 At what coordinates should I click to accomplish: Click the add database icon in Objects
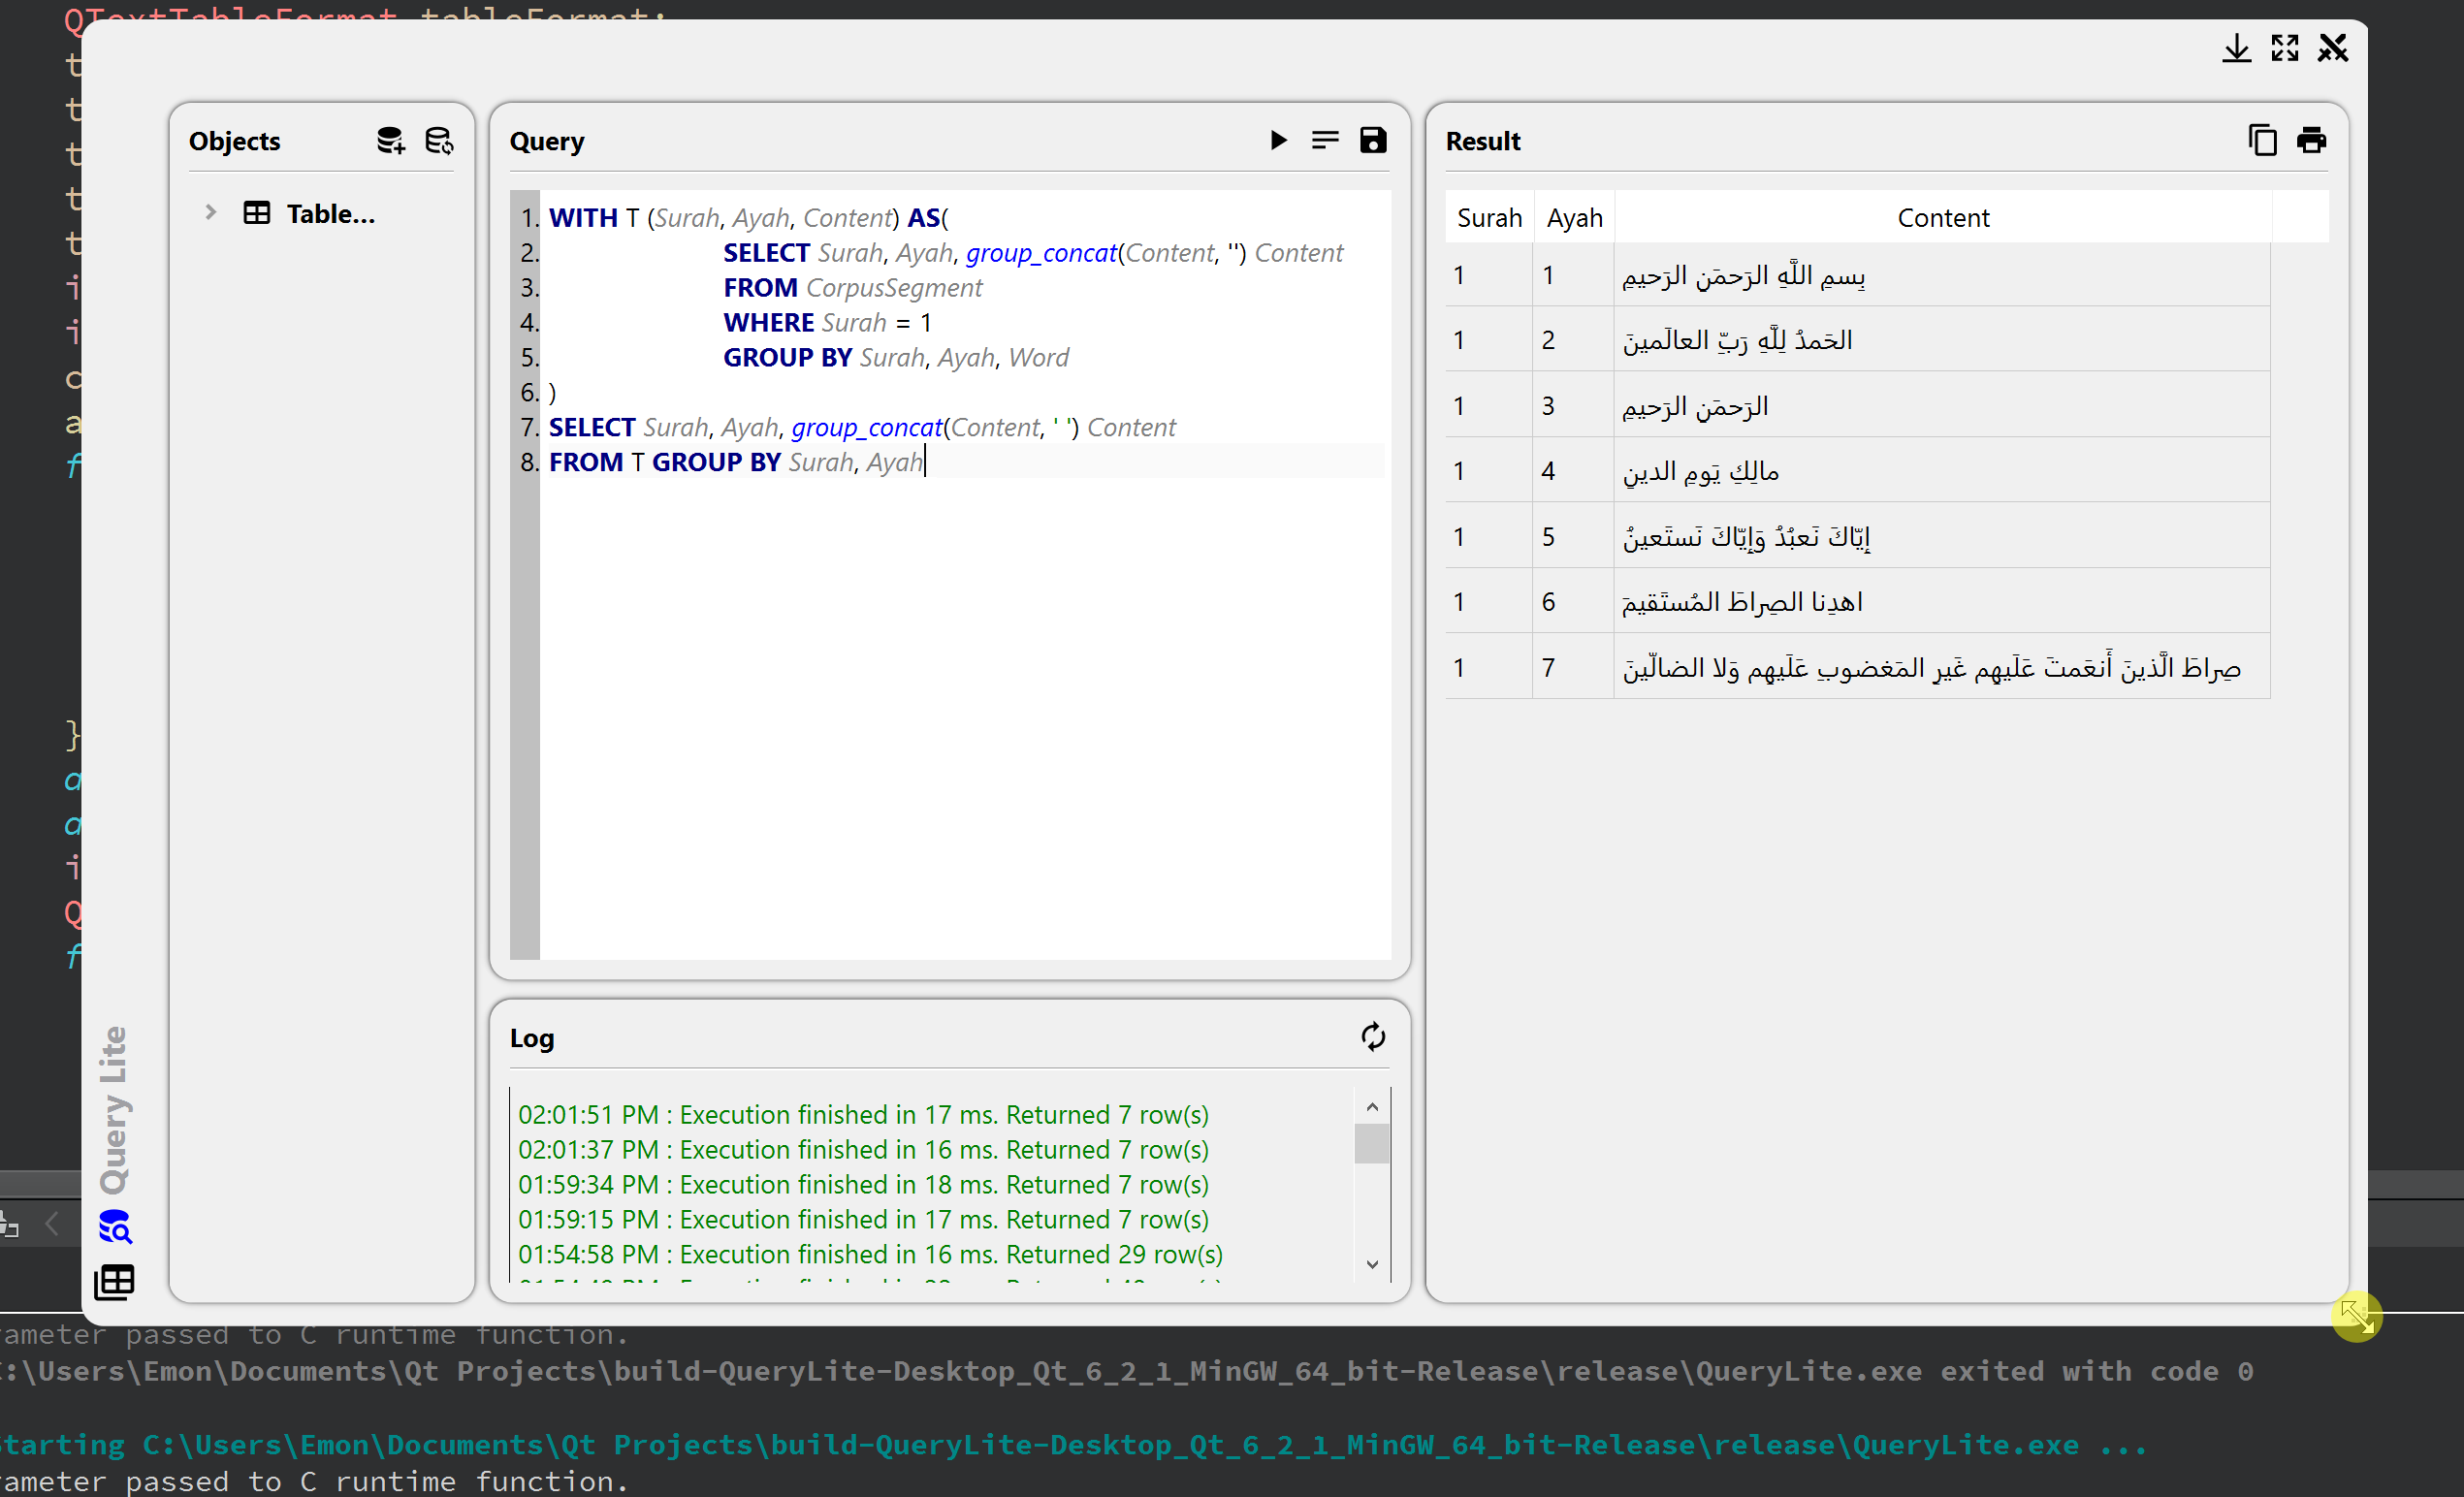[x=390, y=140]
